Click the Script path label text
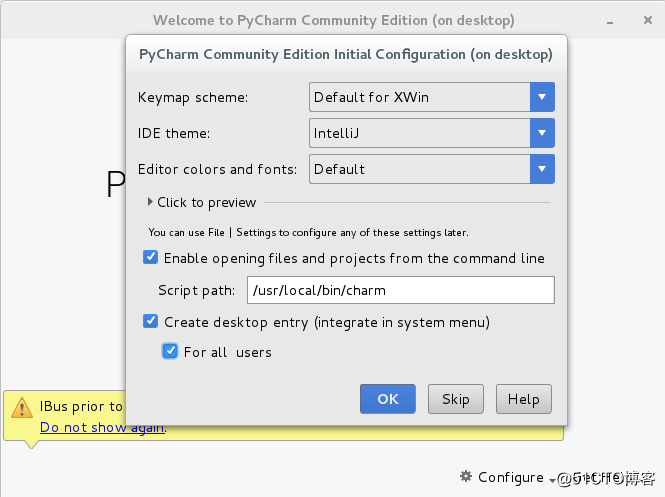 point(196,290)
